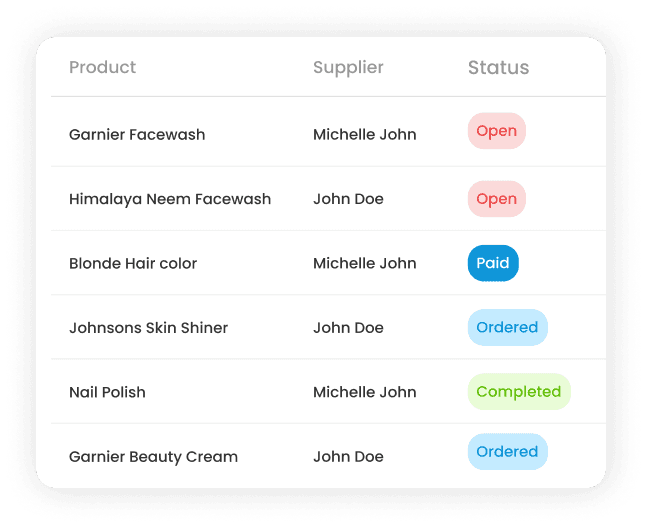Click supplier Michelle John for Garnier Facewash

[365, 135]
